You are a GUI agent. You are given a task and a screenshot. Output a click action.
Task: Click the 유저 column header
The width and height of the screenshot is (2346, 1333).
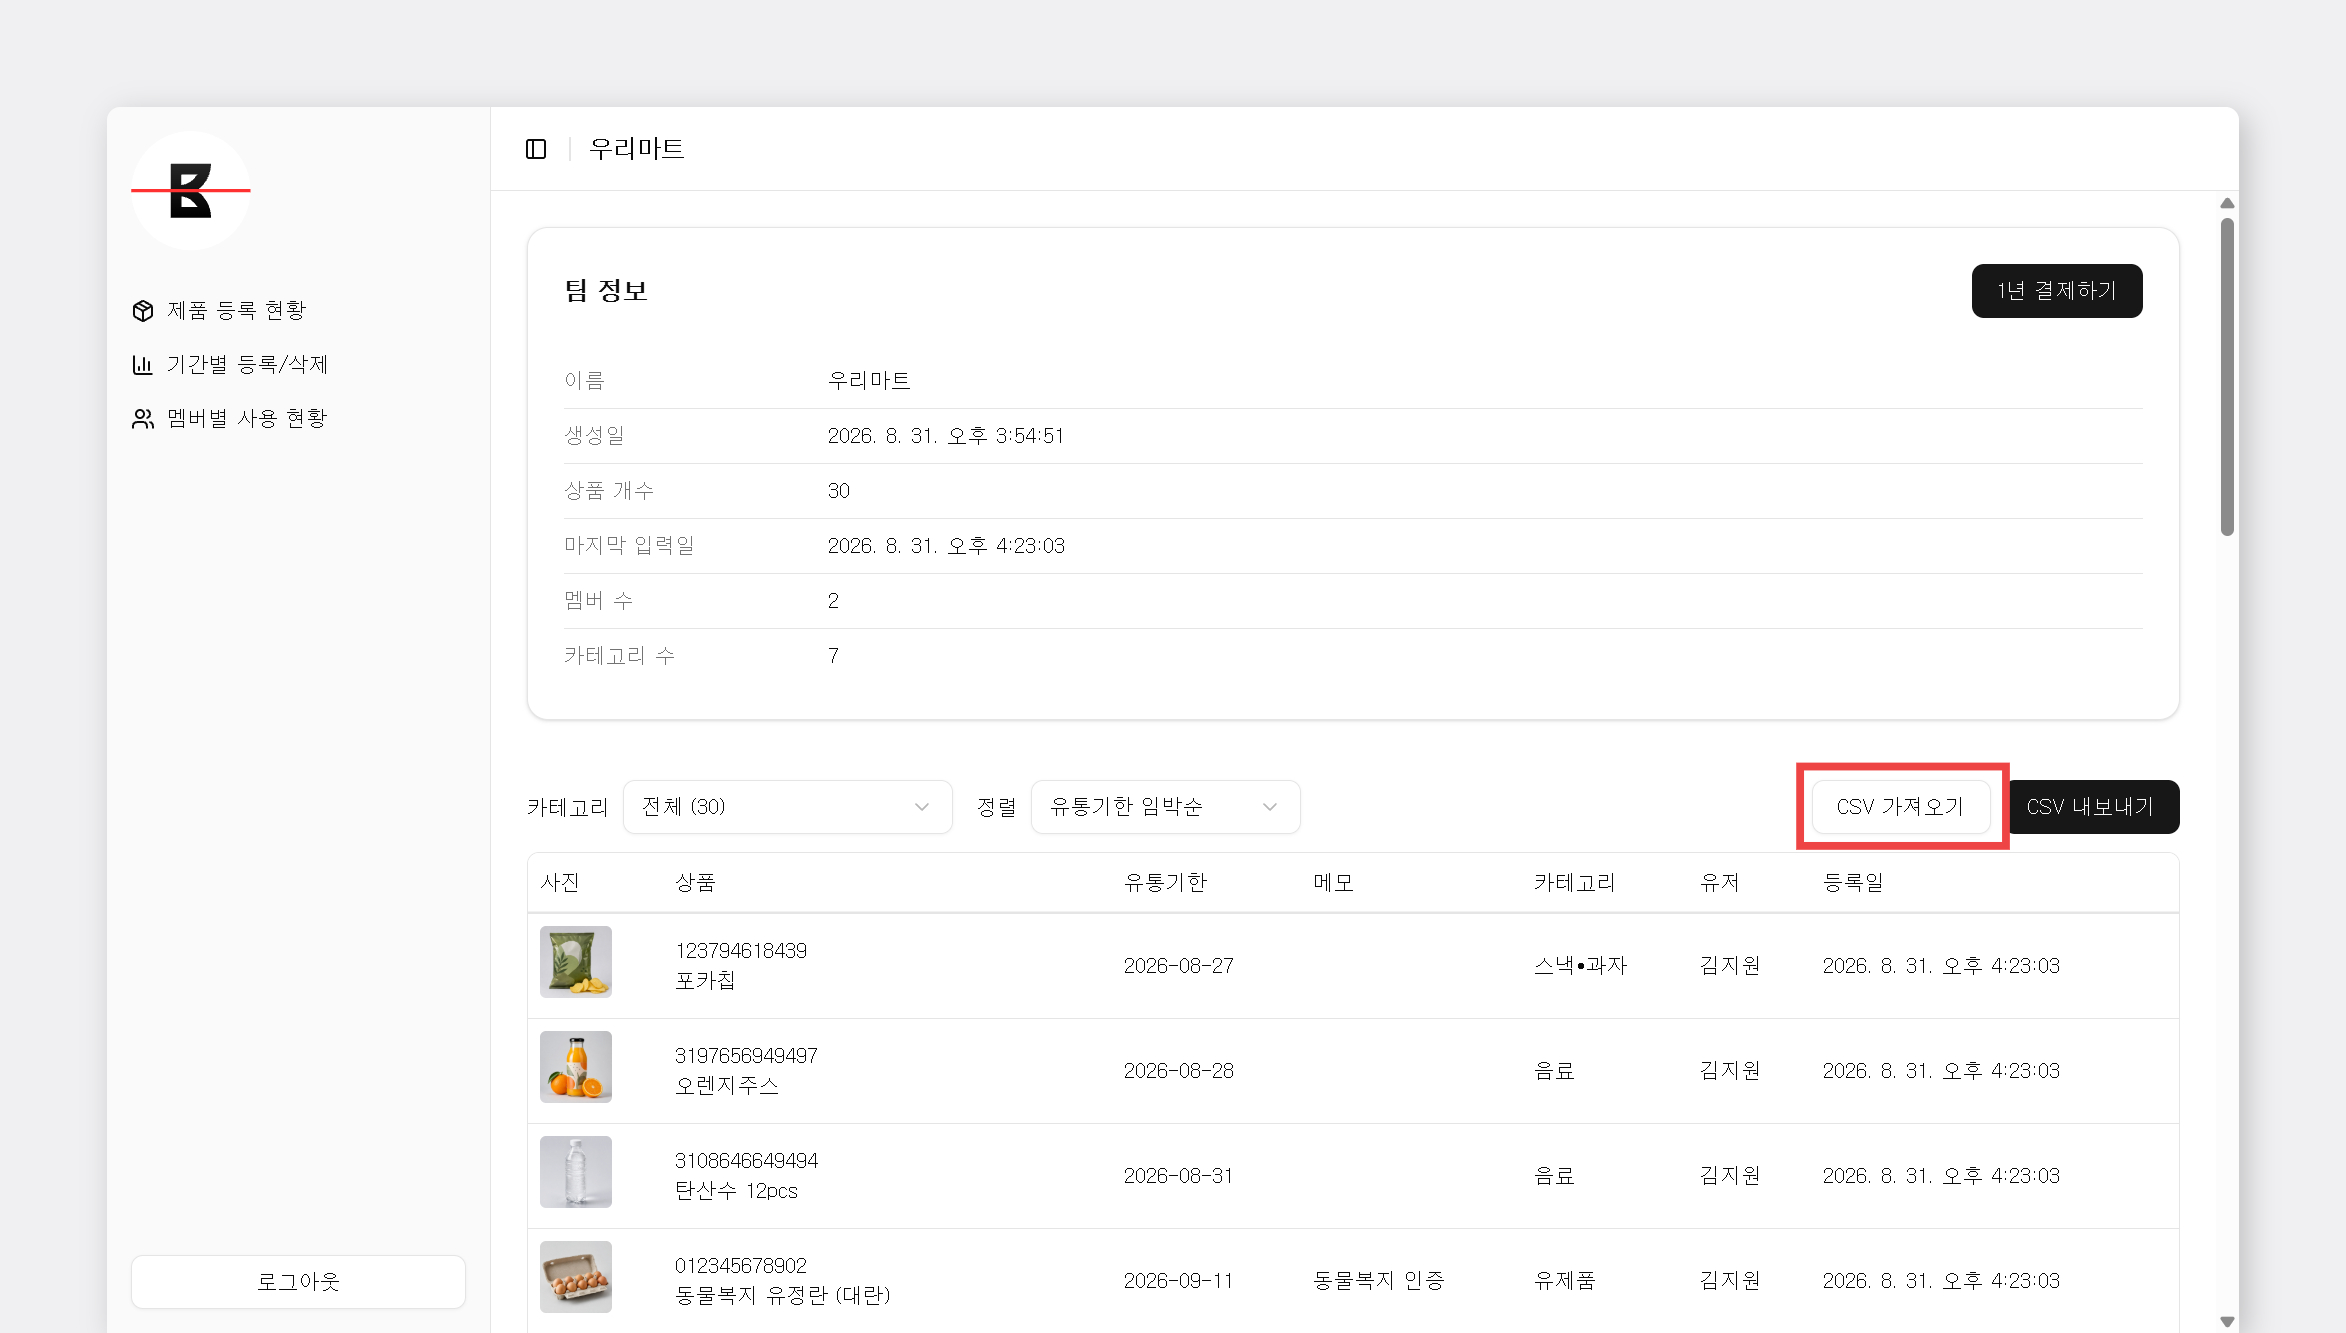pyautogui.click(x=1720, y=883)
